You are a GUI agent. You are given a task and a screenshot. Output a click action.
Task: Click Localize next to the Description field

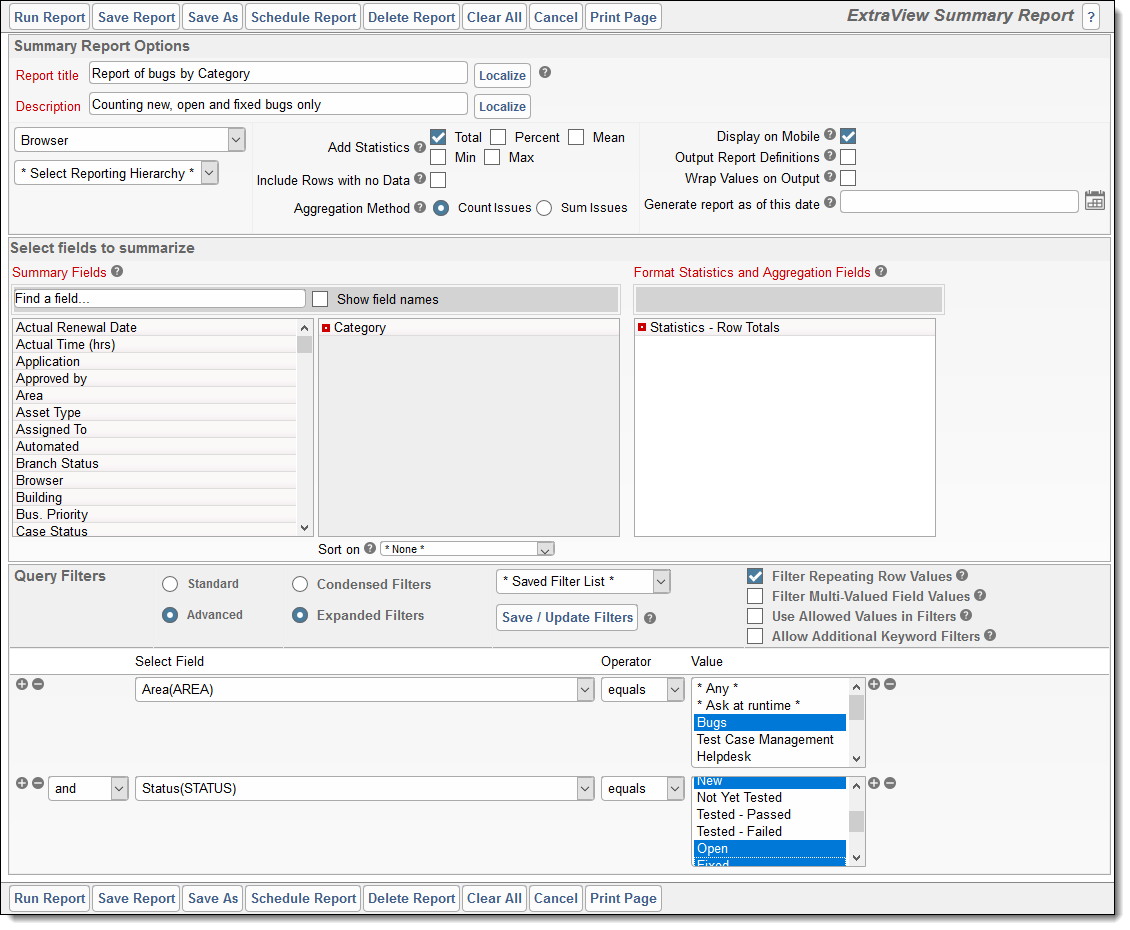click(502, 107)
